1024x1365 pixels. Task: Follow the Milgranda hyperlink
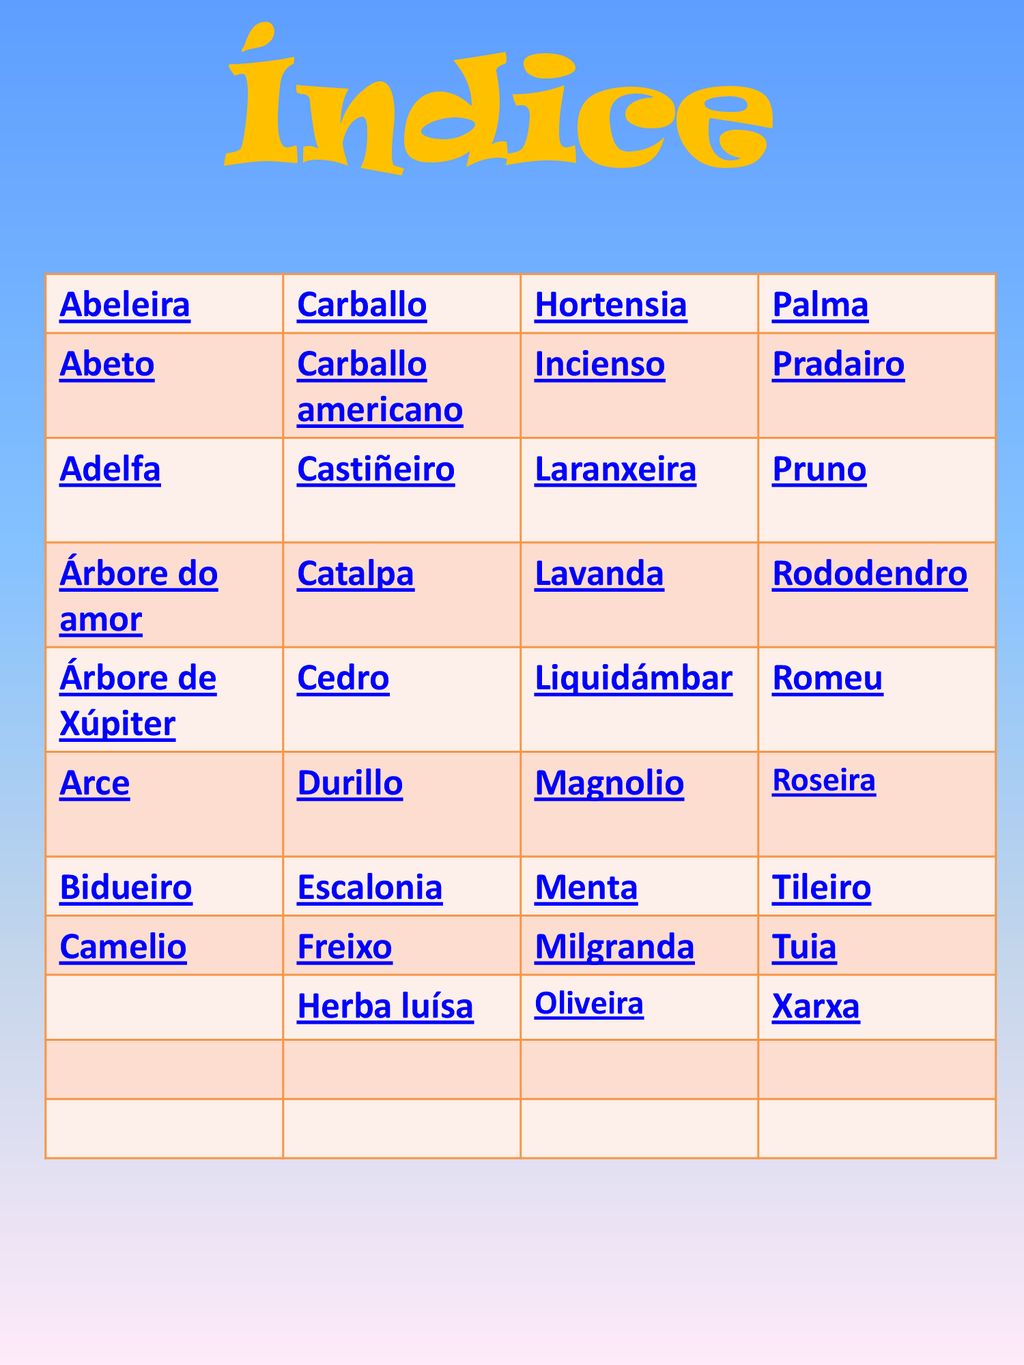coord(614,947)
